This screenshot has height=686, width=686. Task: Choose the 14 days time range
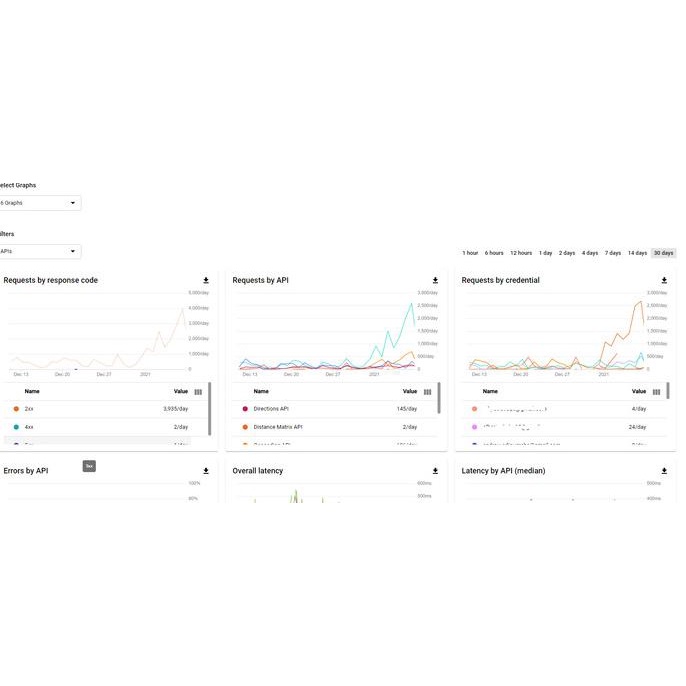[x=637, y=253]
